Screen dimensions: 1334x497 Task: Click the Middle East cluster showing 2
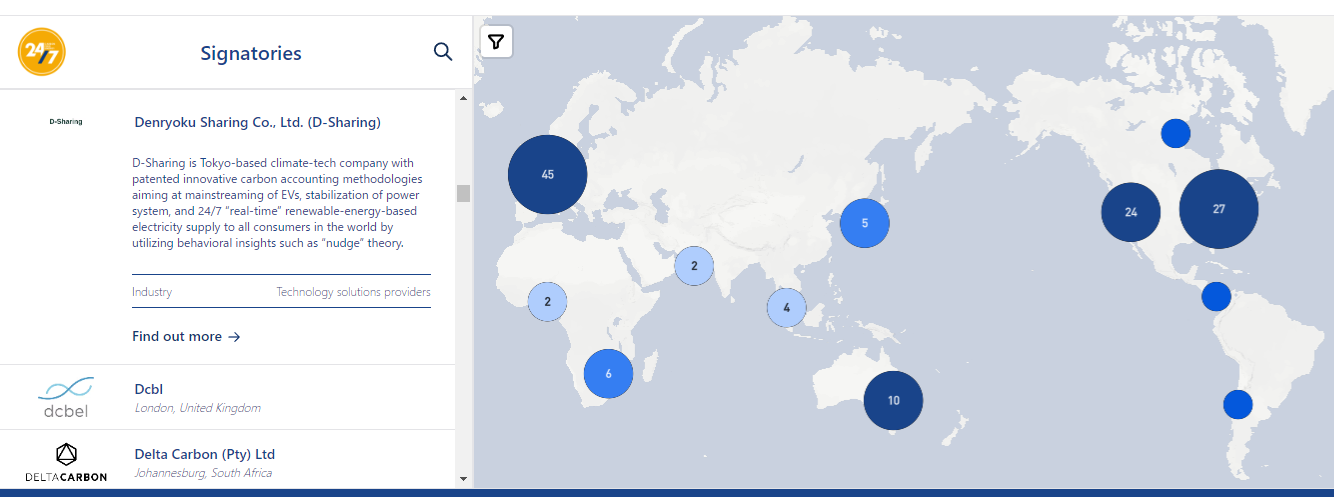[x=694, y=266]
